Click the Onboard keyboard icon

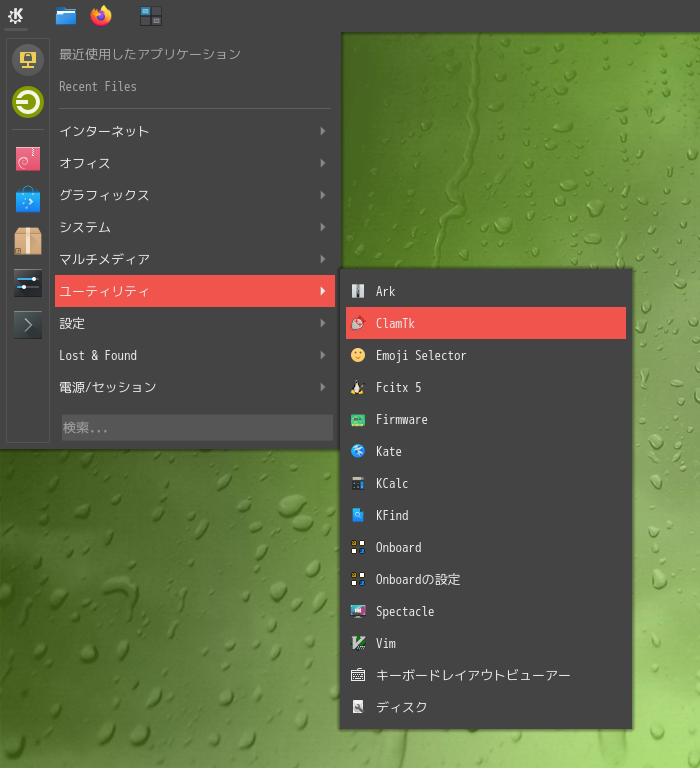coord(358,547)
